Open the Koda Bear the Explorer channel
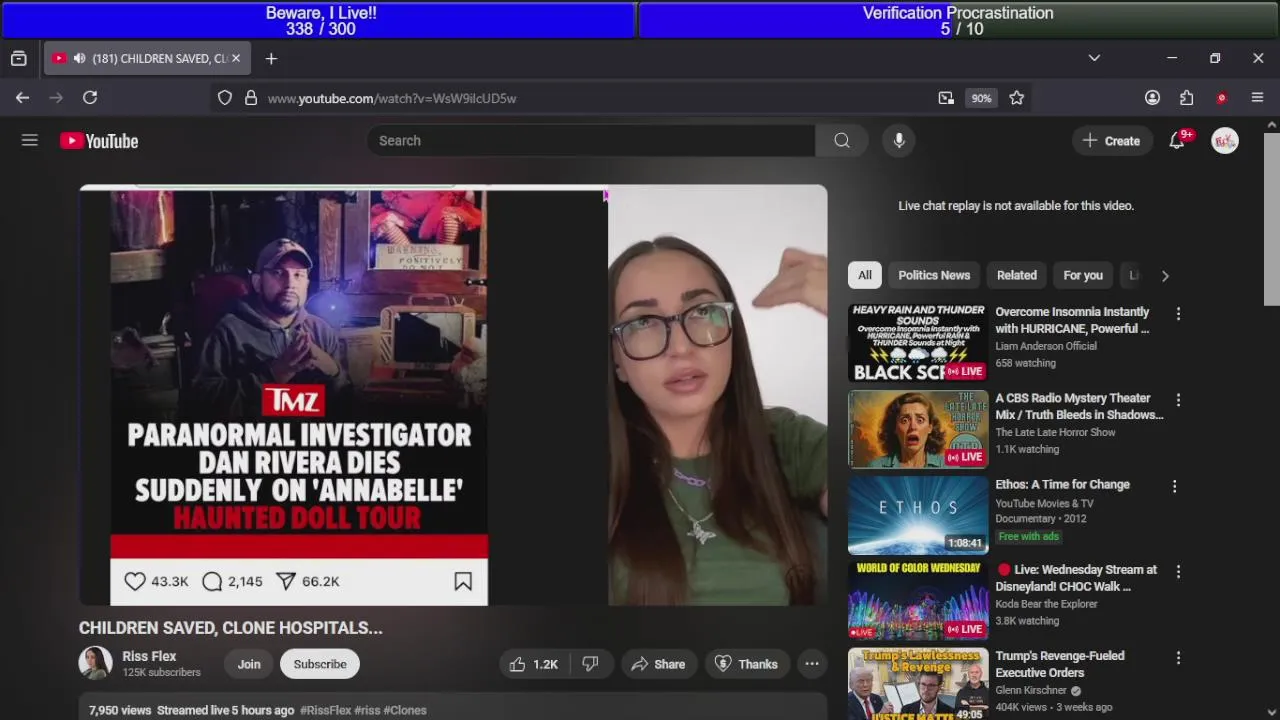 click(x=1046, y=604)
